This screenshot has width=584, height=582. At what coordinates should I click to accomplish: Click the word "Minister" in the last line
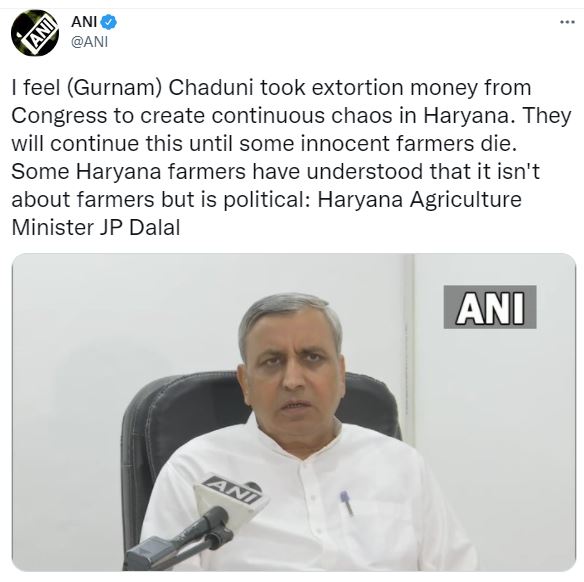52,228
